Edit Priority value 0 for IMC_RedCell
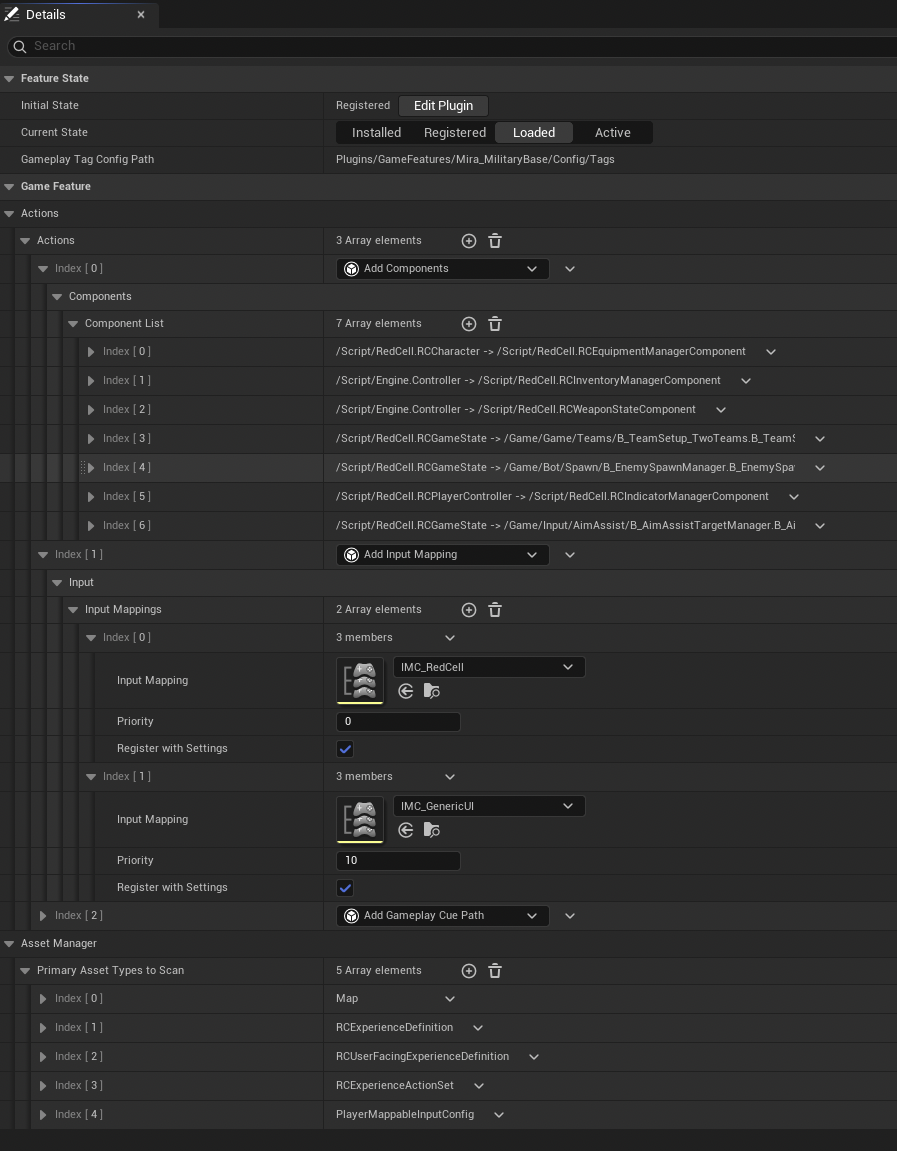Viewport: 897px width, 1151px height. coord(398,722)
